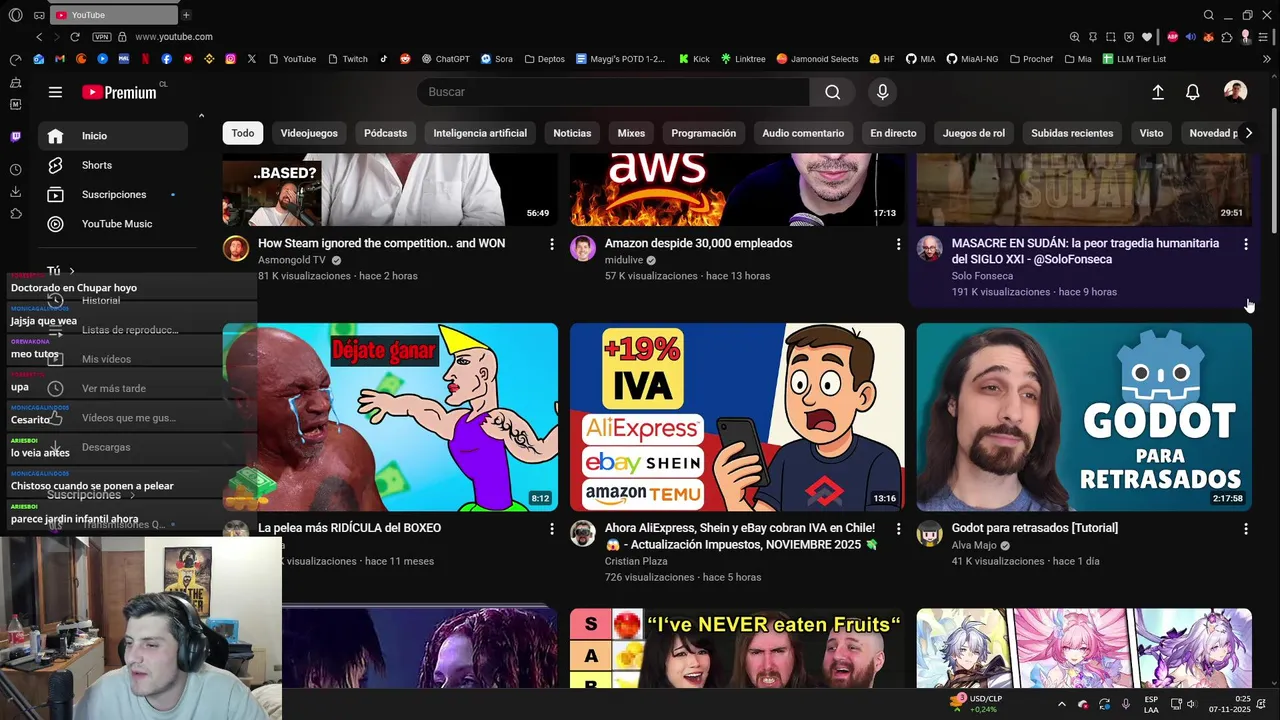Open the taskbar clock and date
Viewport: 1280px width, 720px height.
pos(1229,704)
